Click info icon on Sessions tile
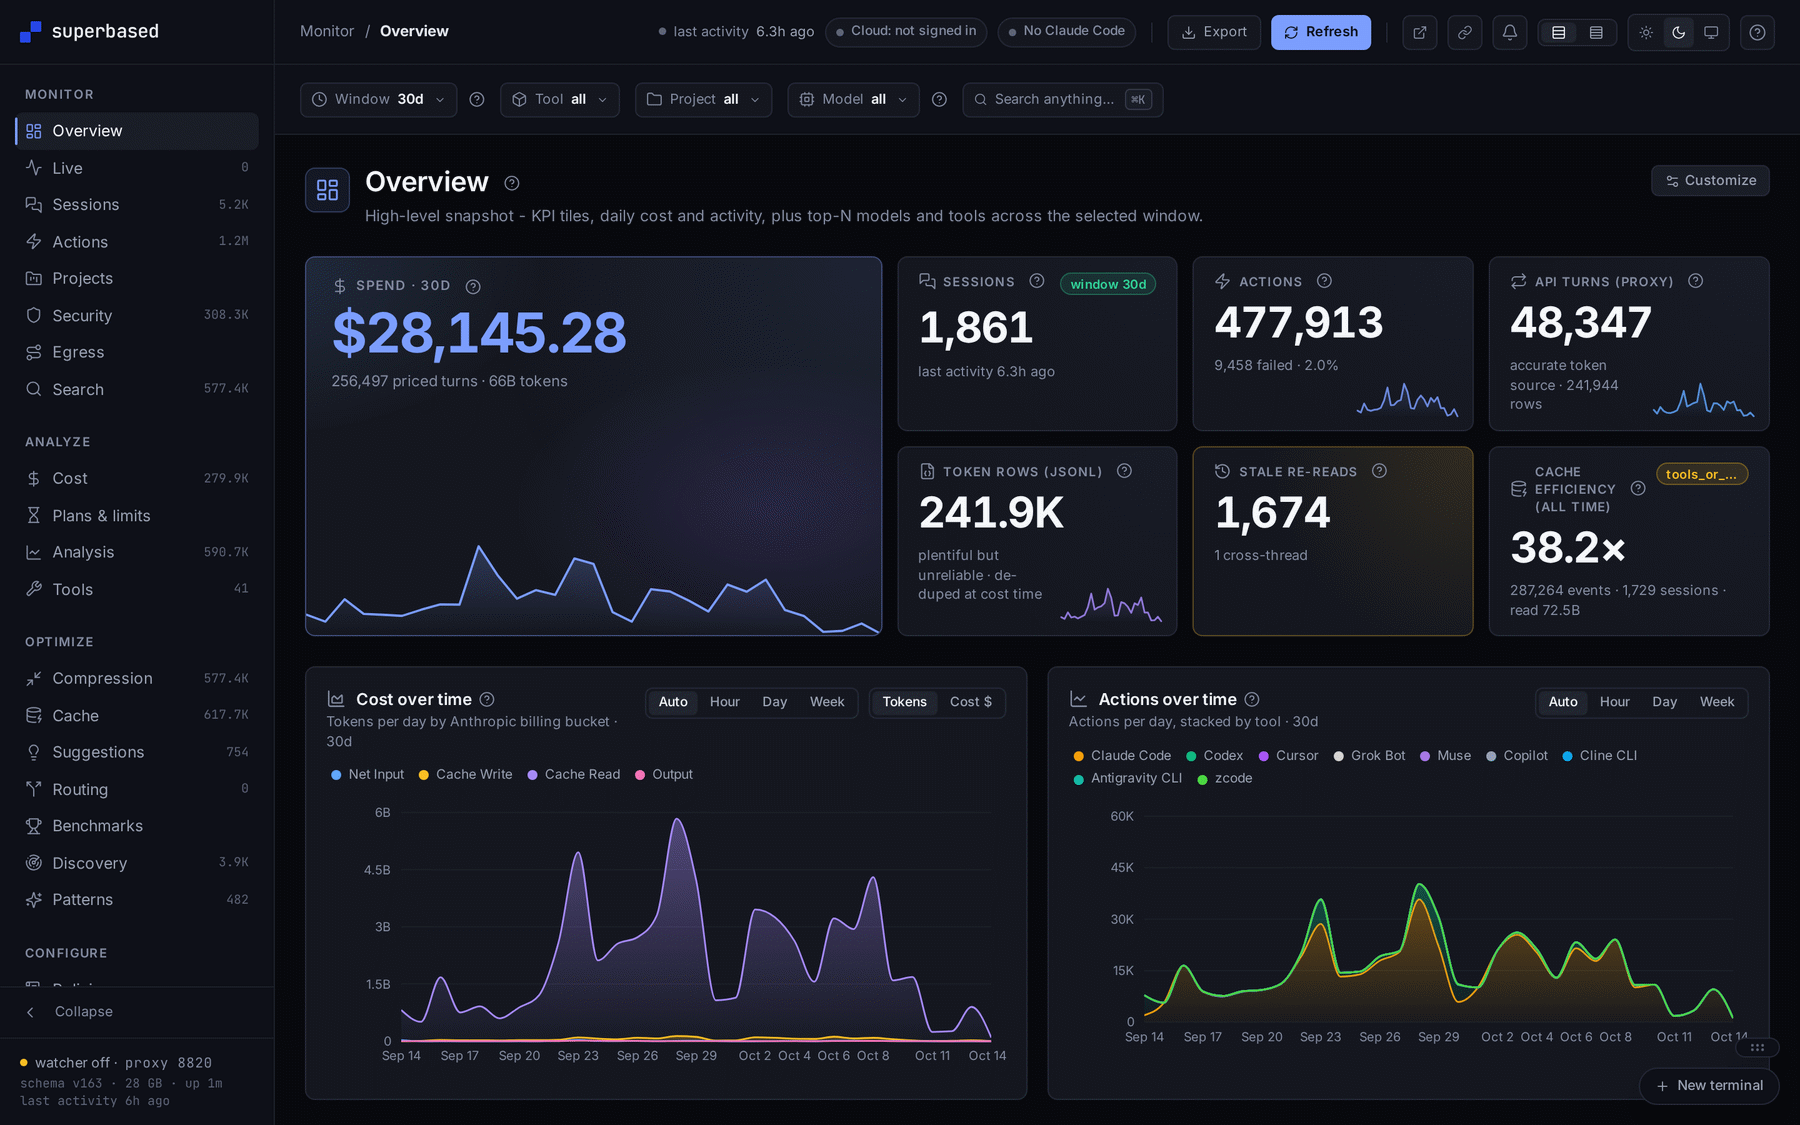Image resolution: width=1800 pixels, height=1125 pixels. click(x=1037, y=281)
